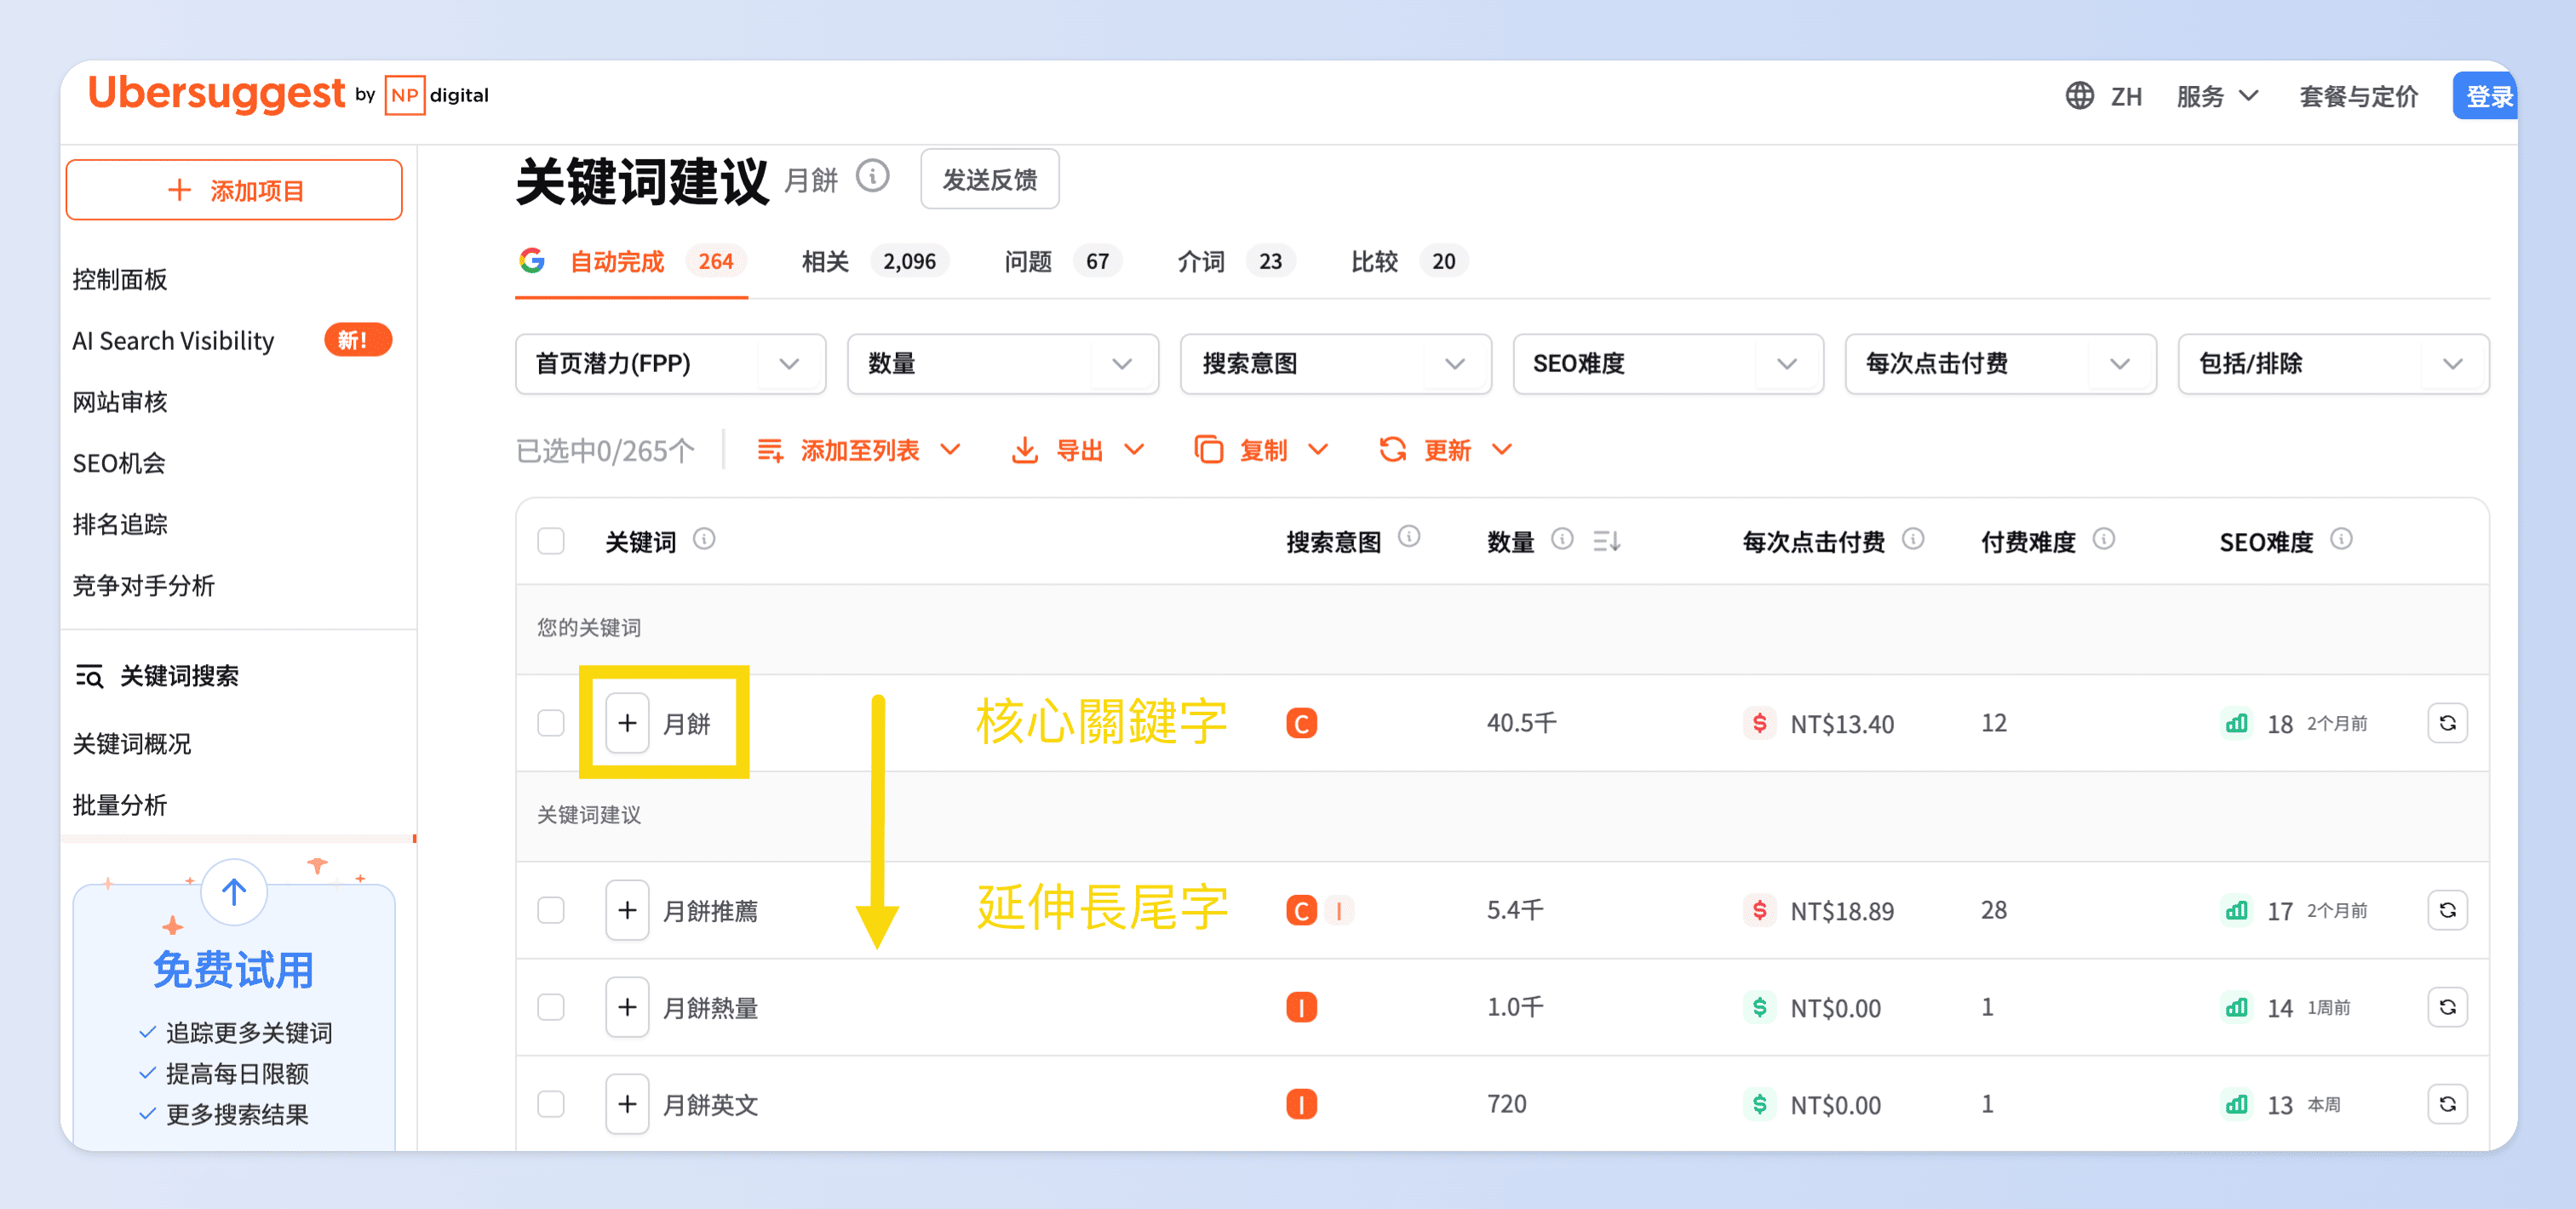Open the 添加至列表 dropdown chevron
Viewport: 2576px width, 1209px height.
951,450
